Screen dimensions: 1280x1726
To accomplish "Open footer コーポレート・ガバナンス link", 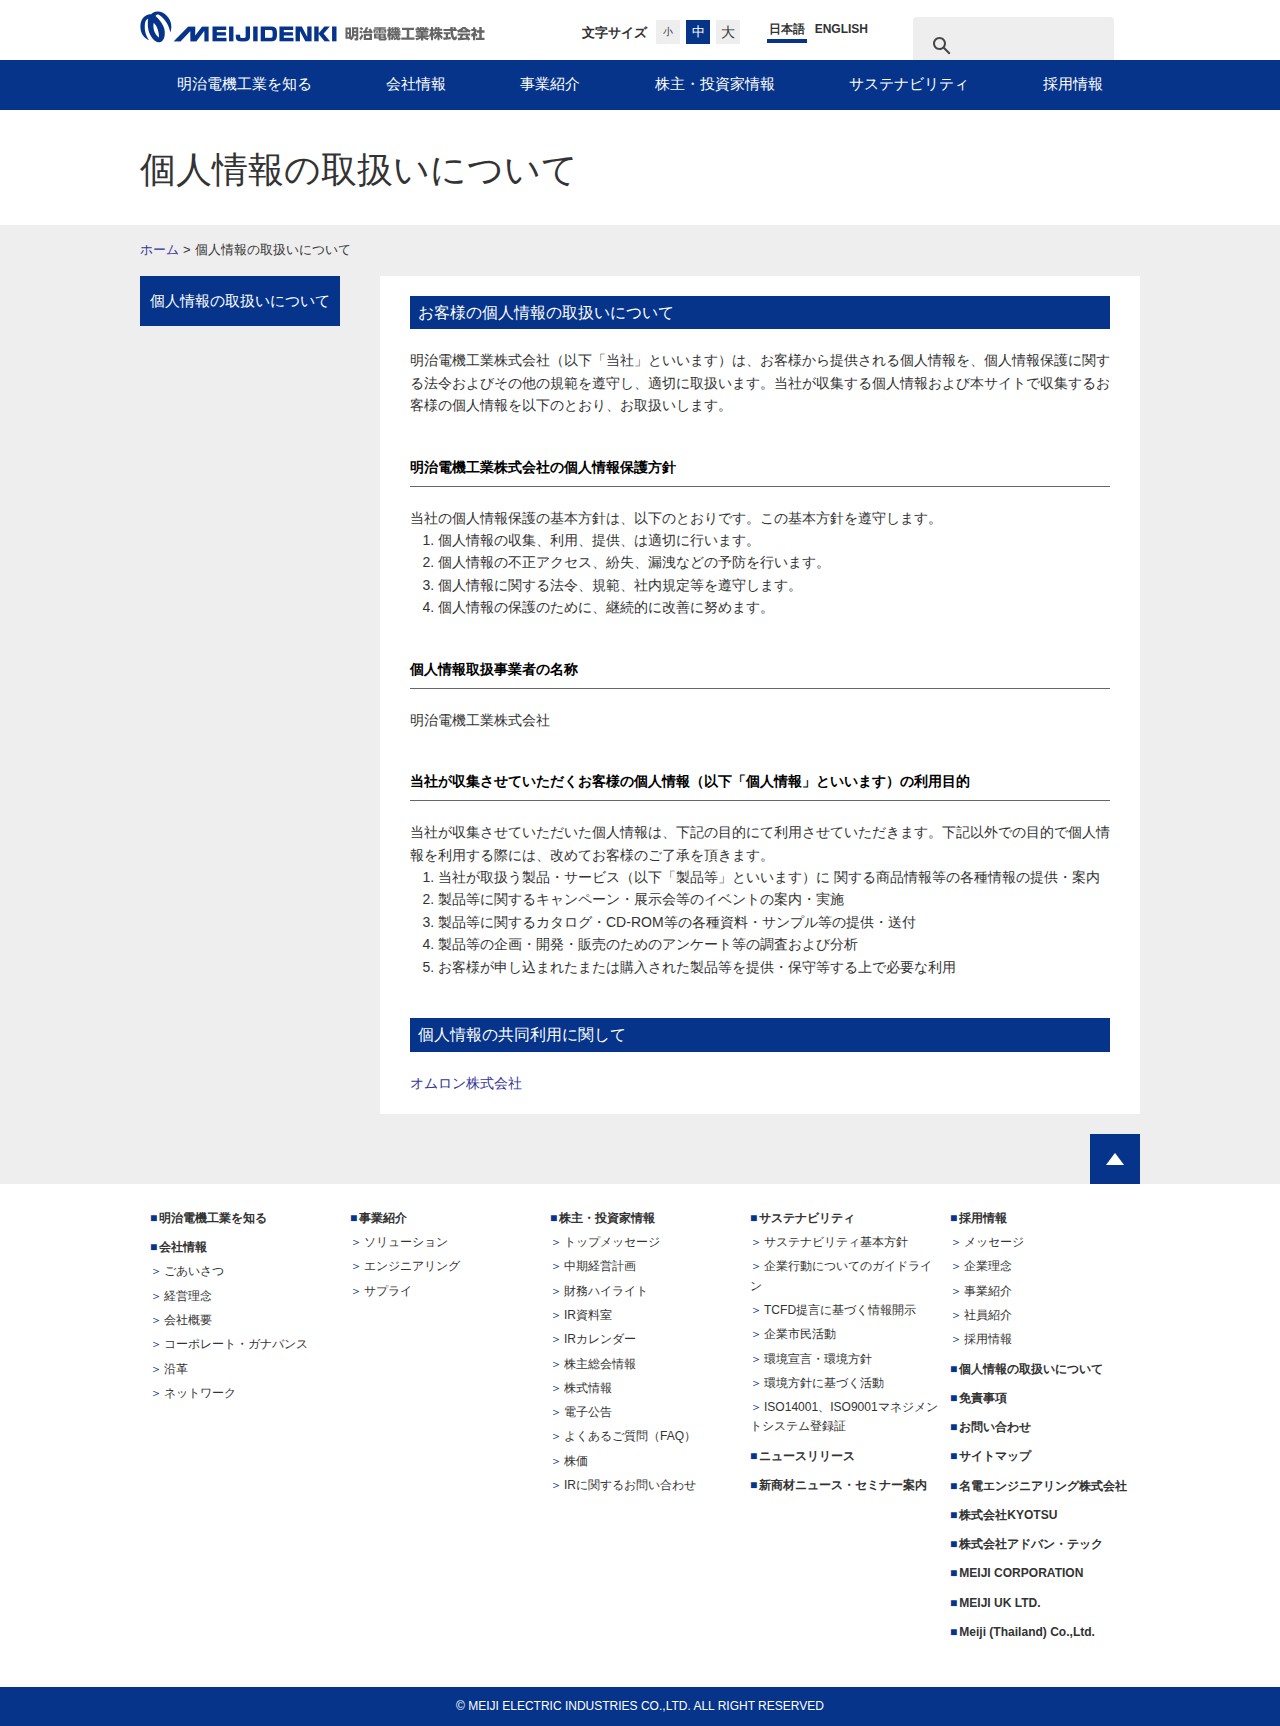I will pos(235,1344).
